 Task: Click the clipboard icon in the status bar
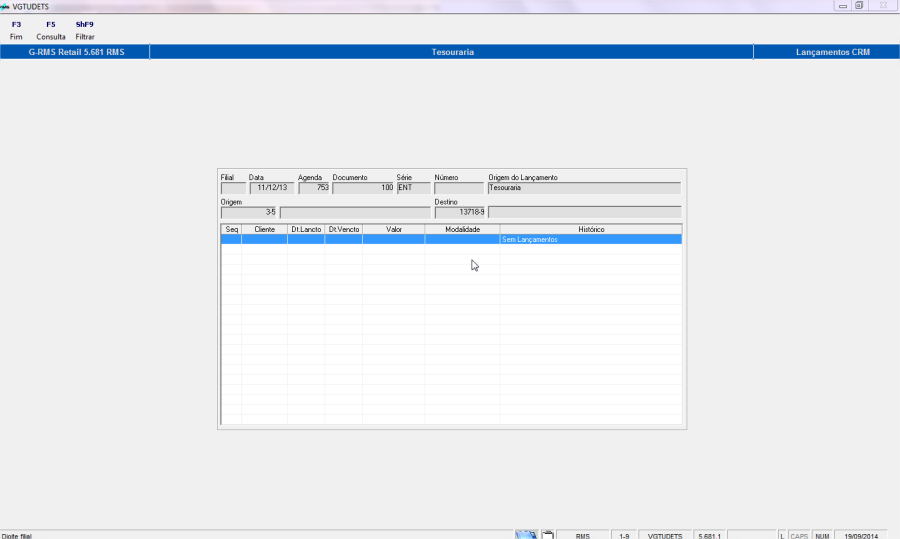548,535
